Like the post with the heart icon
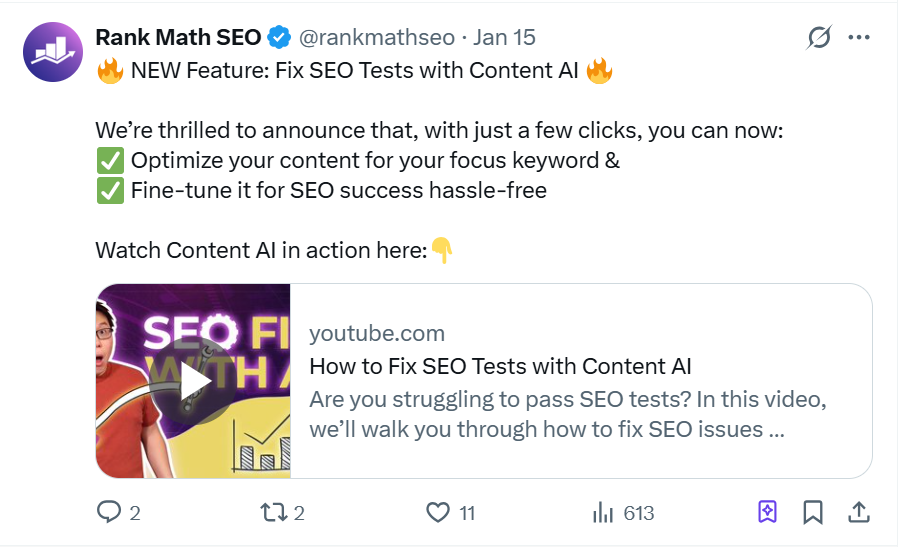Viewport: 902px width, 547px height. pos(438,513)
